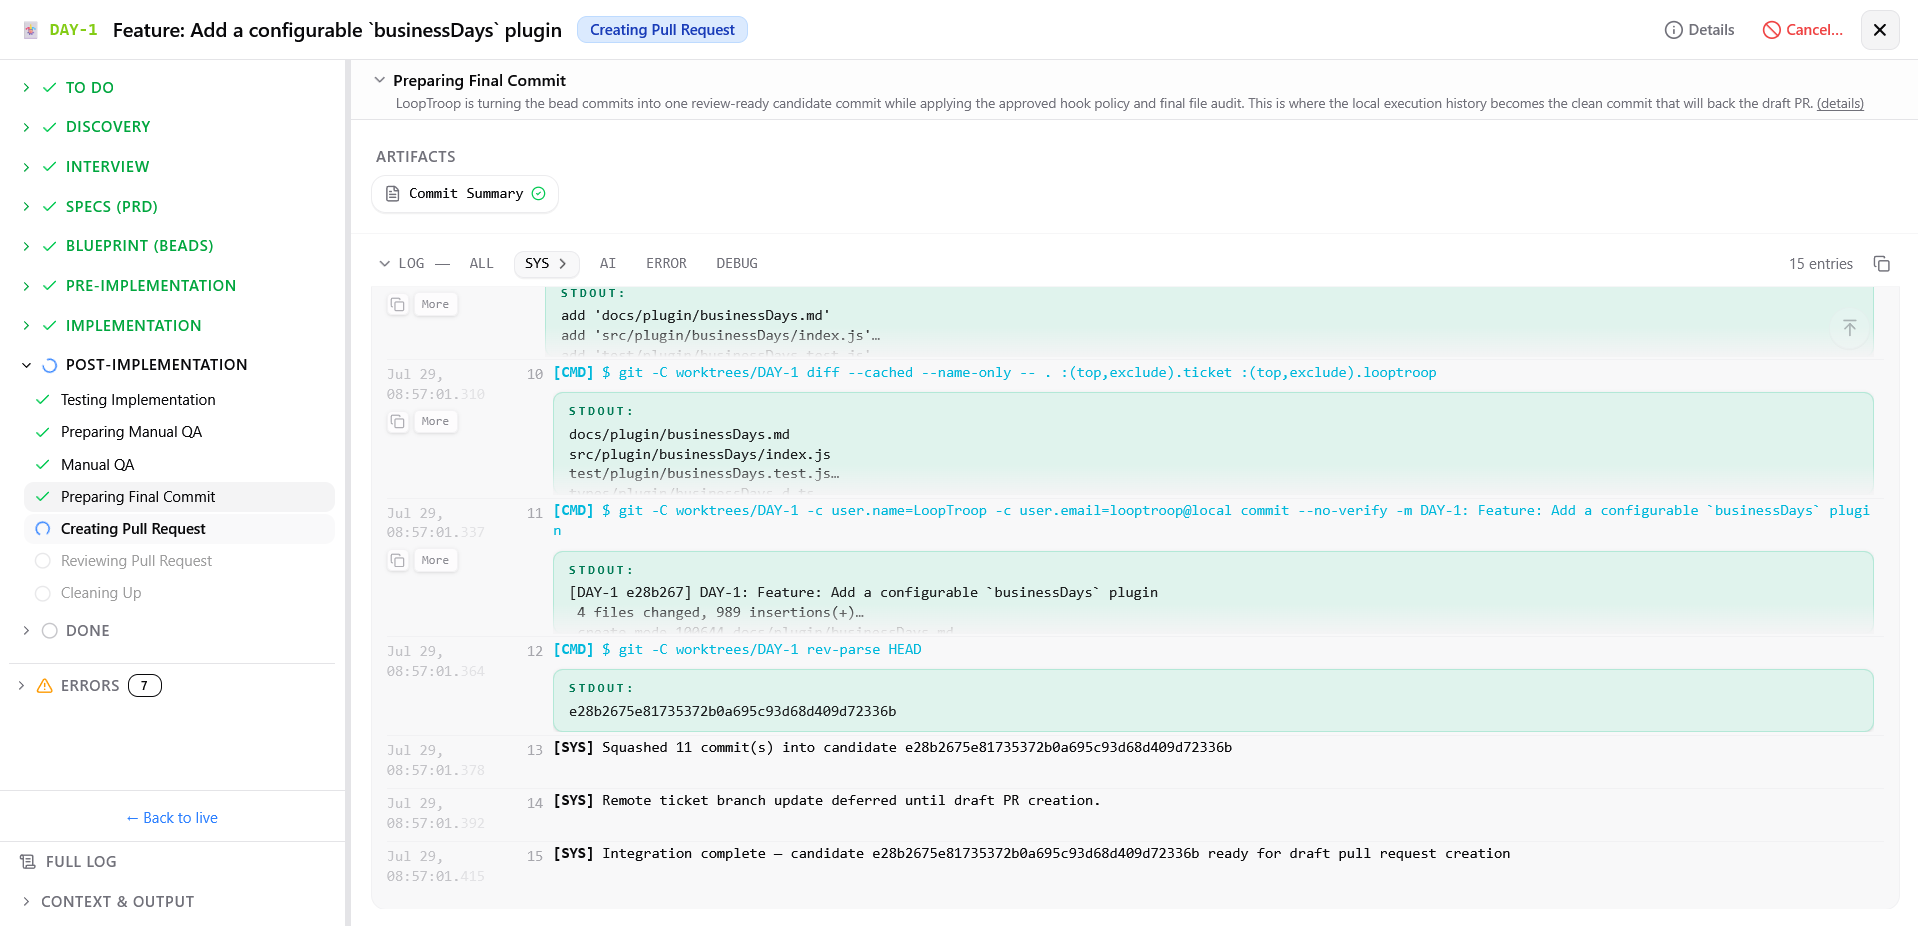The image size is (1918, 926).
Task: Copy log entry 11 output
Action: point(397,560)
